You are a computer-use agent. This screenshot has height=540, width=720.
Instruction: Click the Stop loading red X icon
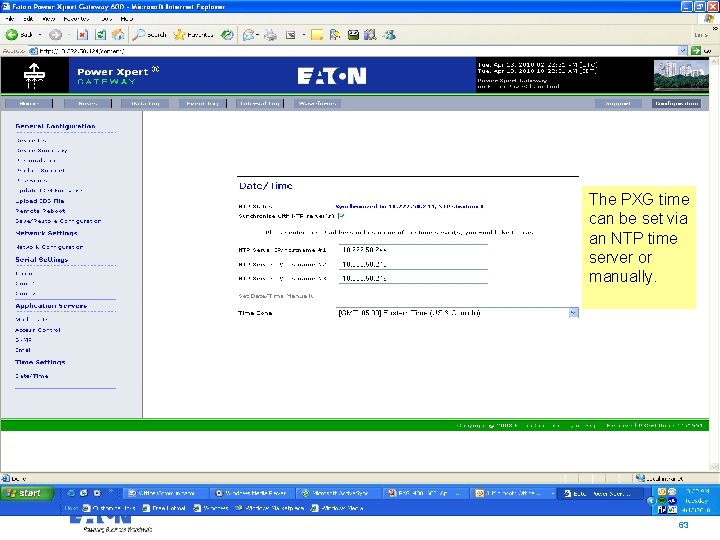[82, 34]
